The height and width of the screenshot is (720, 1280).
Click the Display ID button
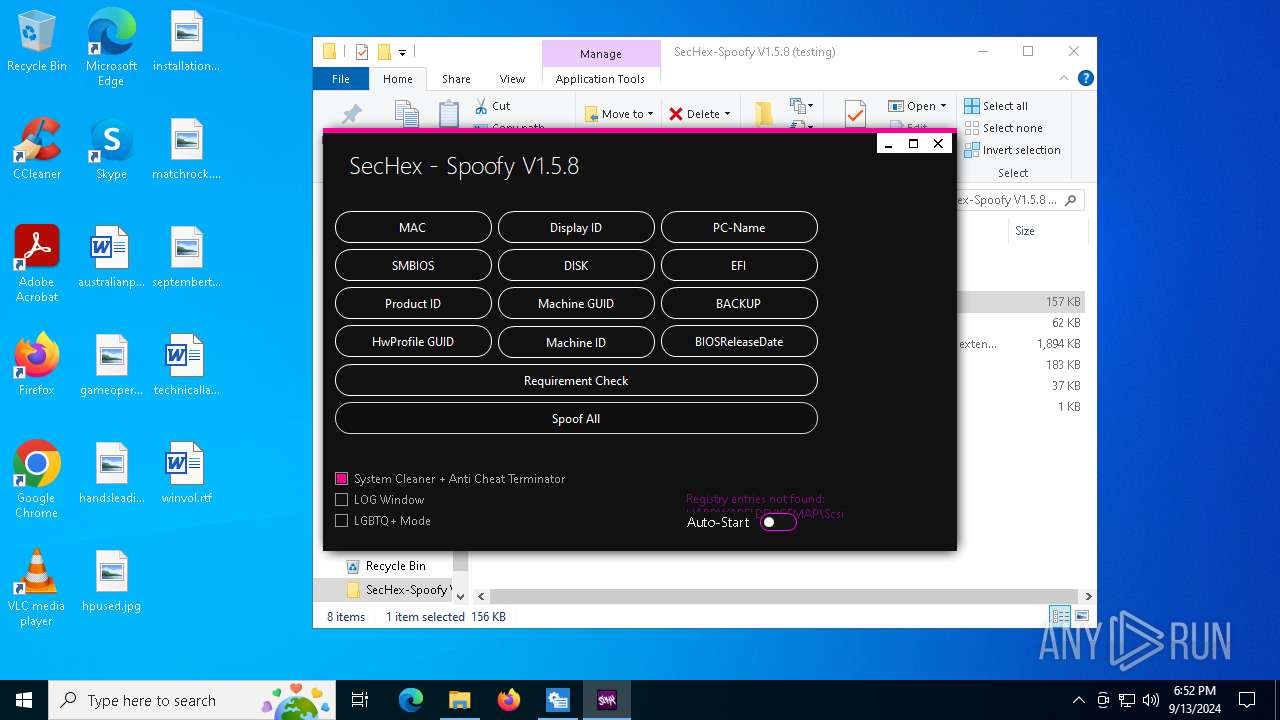[576, 227]
